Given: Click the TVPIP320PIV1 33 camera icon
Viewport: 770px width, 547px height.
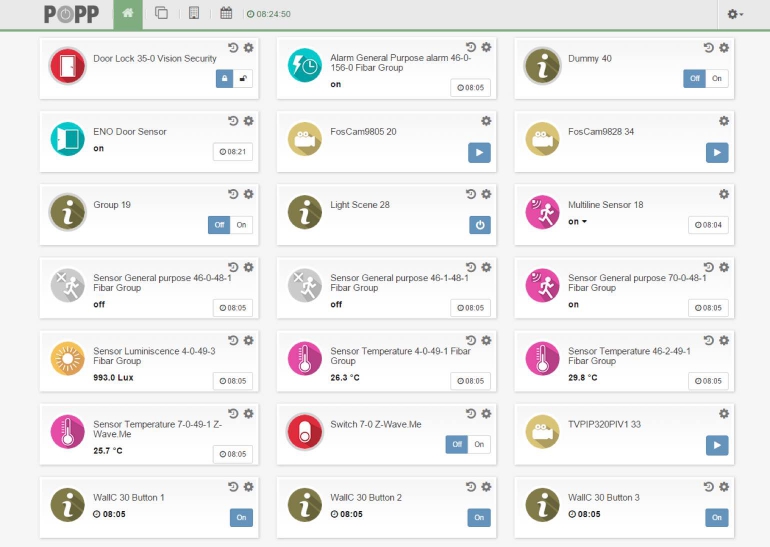Looking at the screenshot, I should tap(543, 431).
